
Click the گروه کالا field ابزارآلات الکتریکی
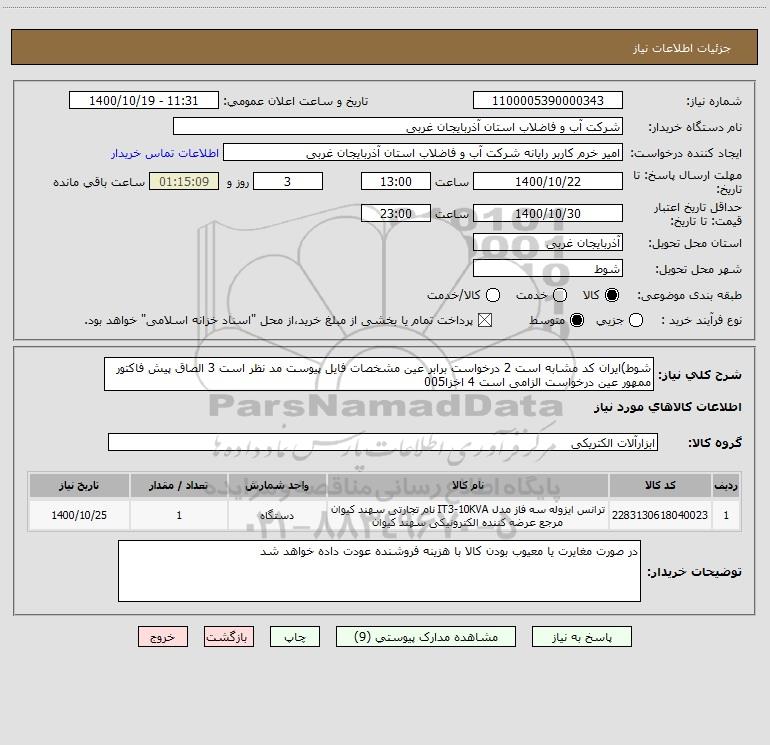pos(383,442)
